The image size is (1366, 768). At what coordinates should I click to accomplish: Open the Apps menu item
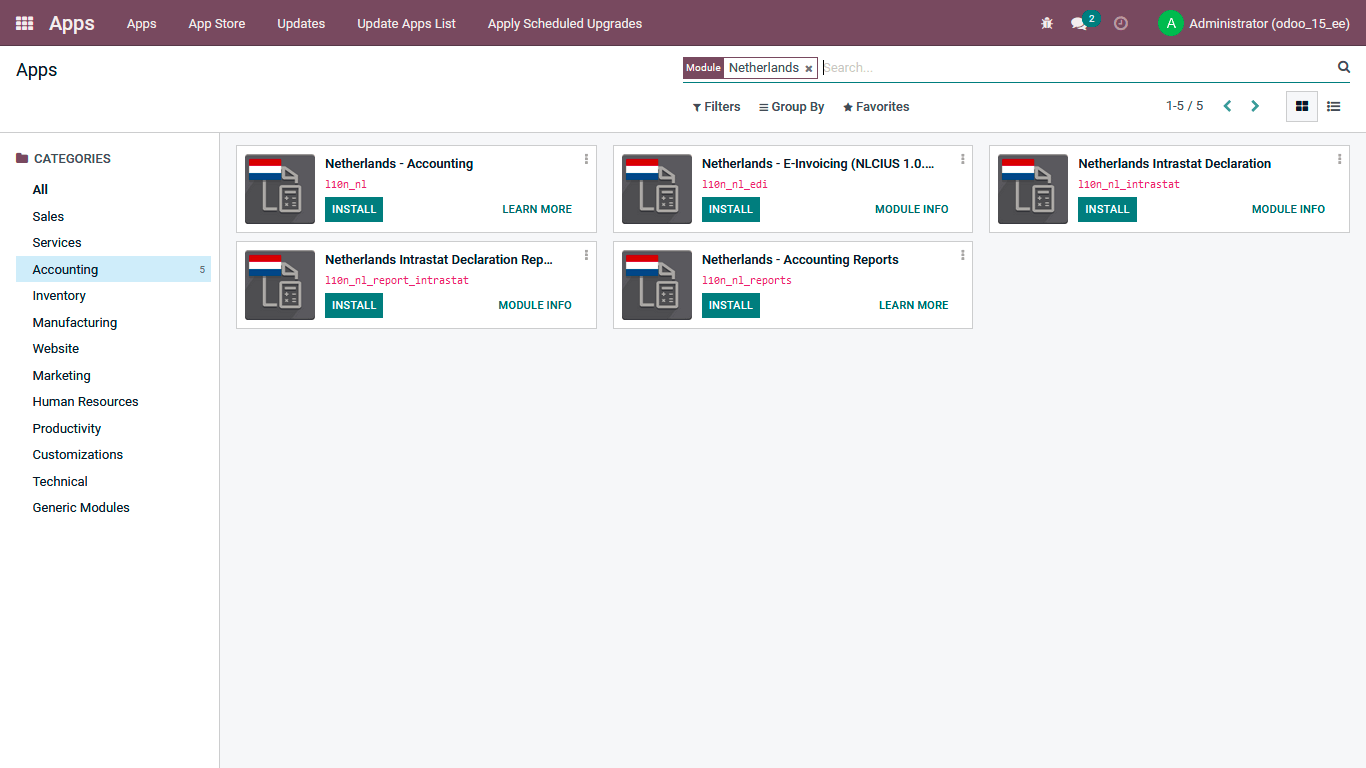click(142, 23)
